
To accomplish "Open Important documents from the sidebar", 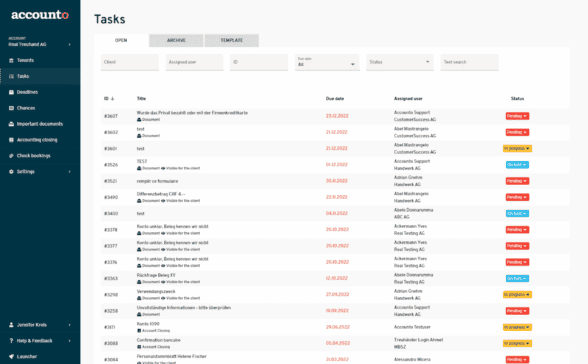I will (x=40, y=124).
